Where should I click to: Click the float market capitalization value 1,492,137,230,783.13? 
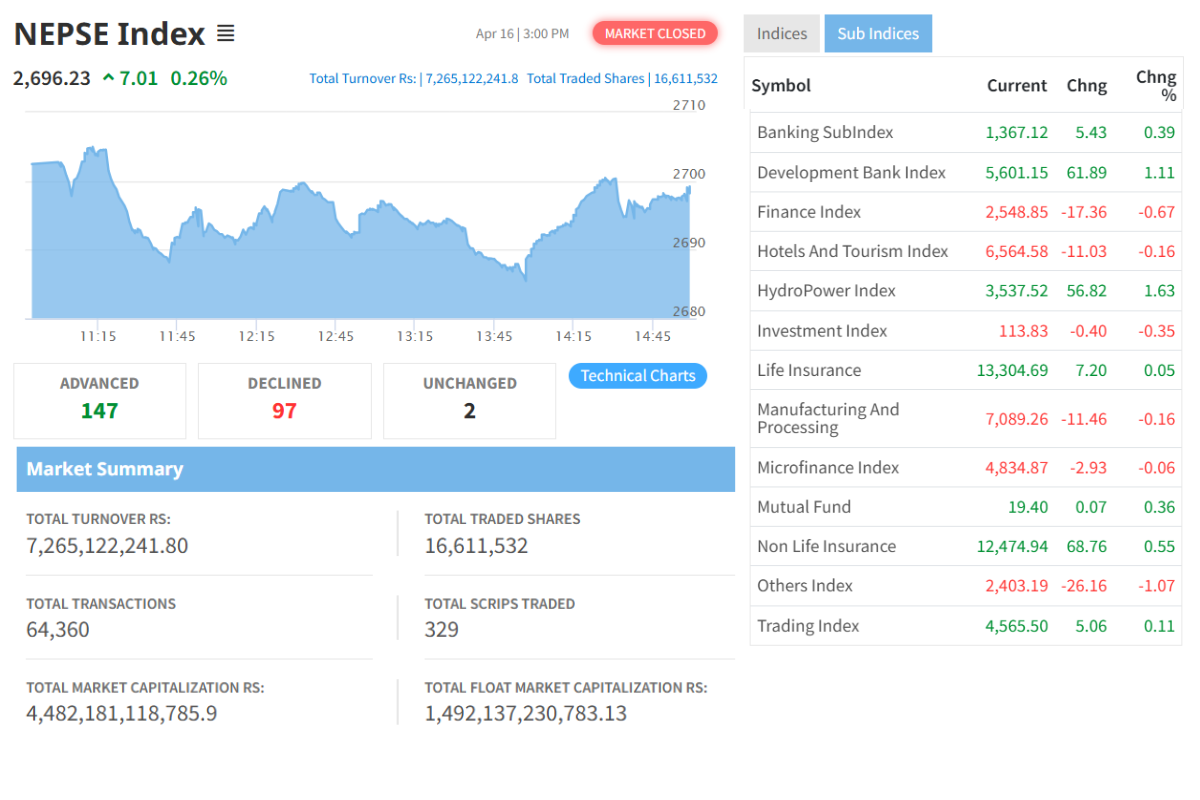(526, 714)
